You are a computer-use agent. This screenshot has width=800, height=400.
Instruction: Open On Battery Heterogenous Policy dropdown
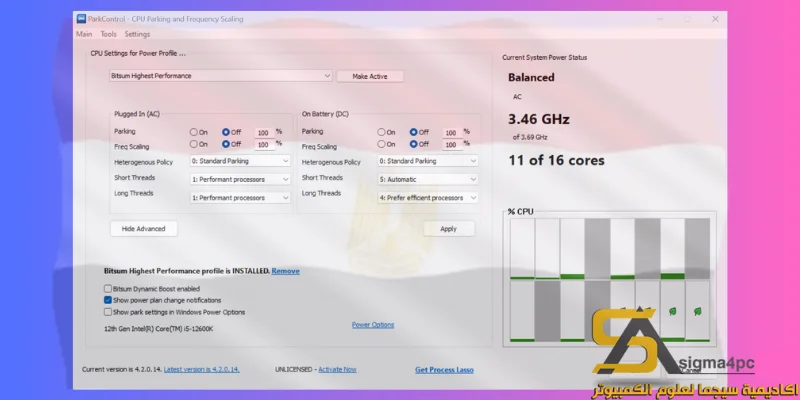pos(428,161)
